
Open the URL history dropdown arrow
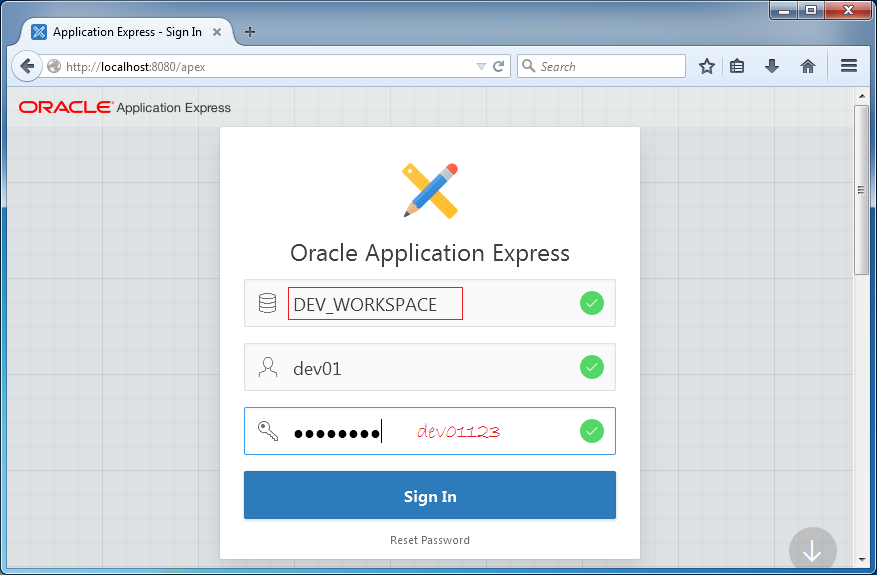coord(481,67)
